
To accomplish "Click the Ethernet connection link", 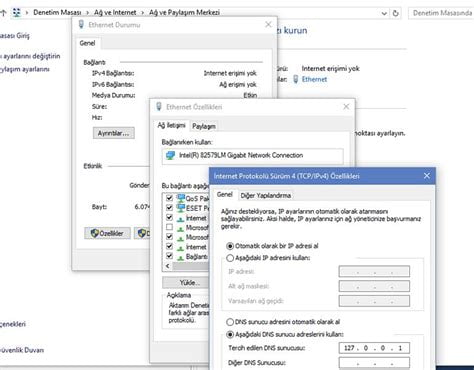I will [314, 79].
